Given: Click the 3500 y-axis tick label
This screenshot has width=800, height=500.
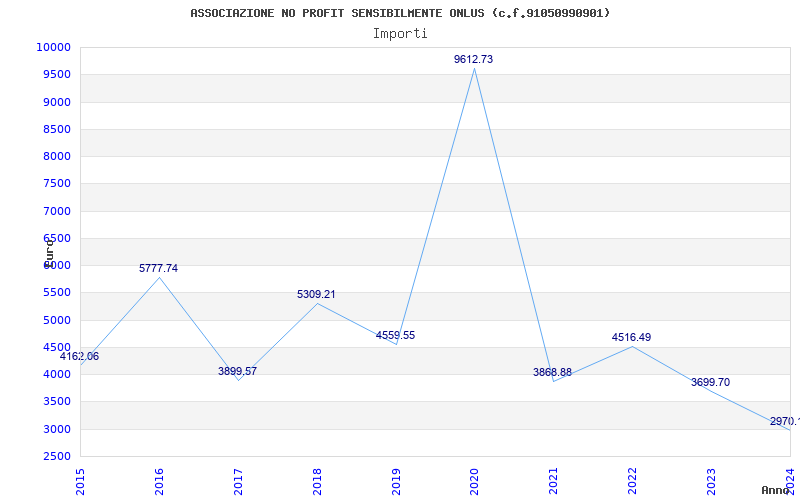Looking at the screenshot, I should (56, 402).
